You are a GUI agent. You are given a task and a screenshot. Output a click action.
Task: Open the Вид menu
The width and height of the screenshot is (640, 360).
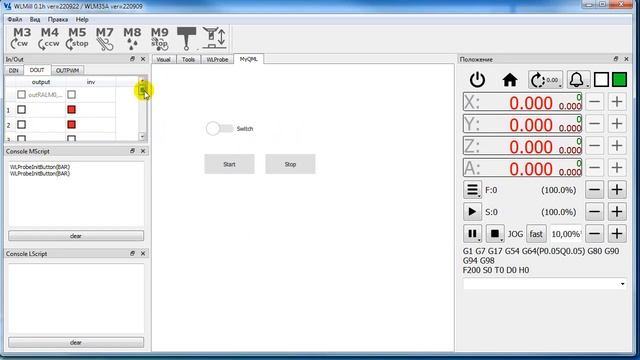point(35,19)
